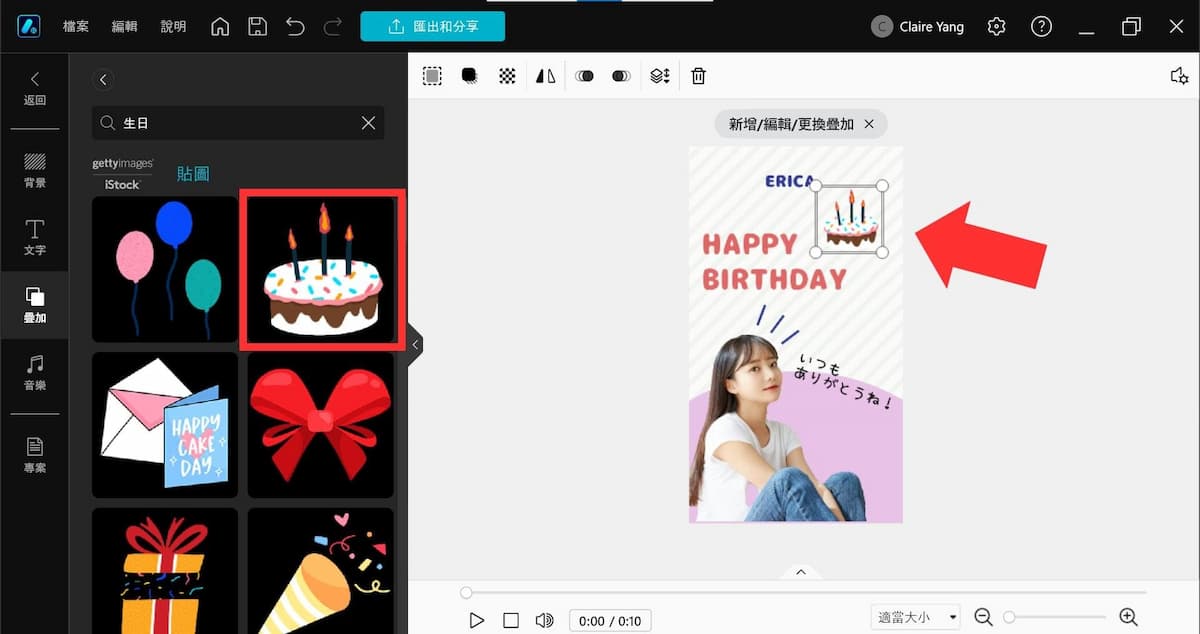This screenshot has width=1200, height=634.
Task: Switch to the 音樂 panel
Action: 35,373
